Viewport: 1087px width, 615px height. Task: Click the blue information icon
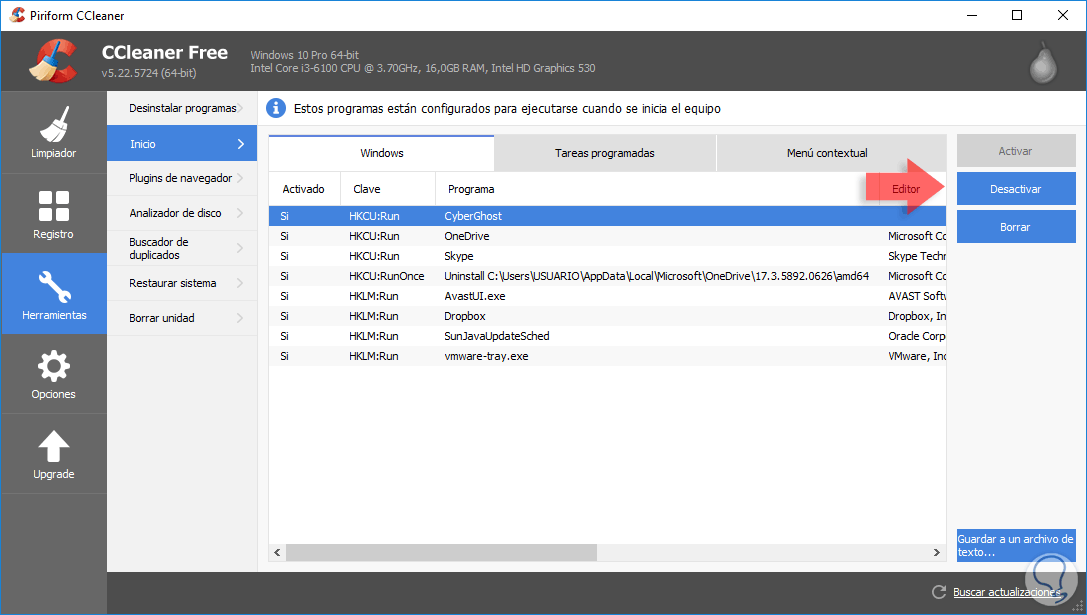tap(275, 108)
